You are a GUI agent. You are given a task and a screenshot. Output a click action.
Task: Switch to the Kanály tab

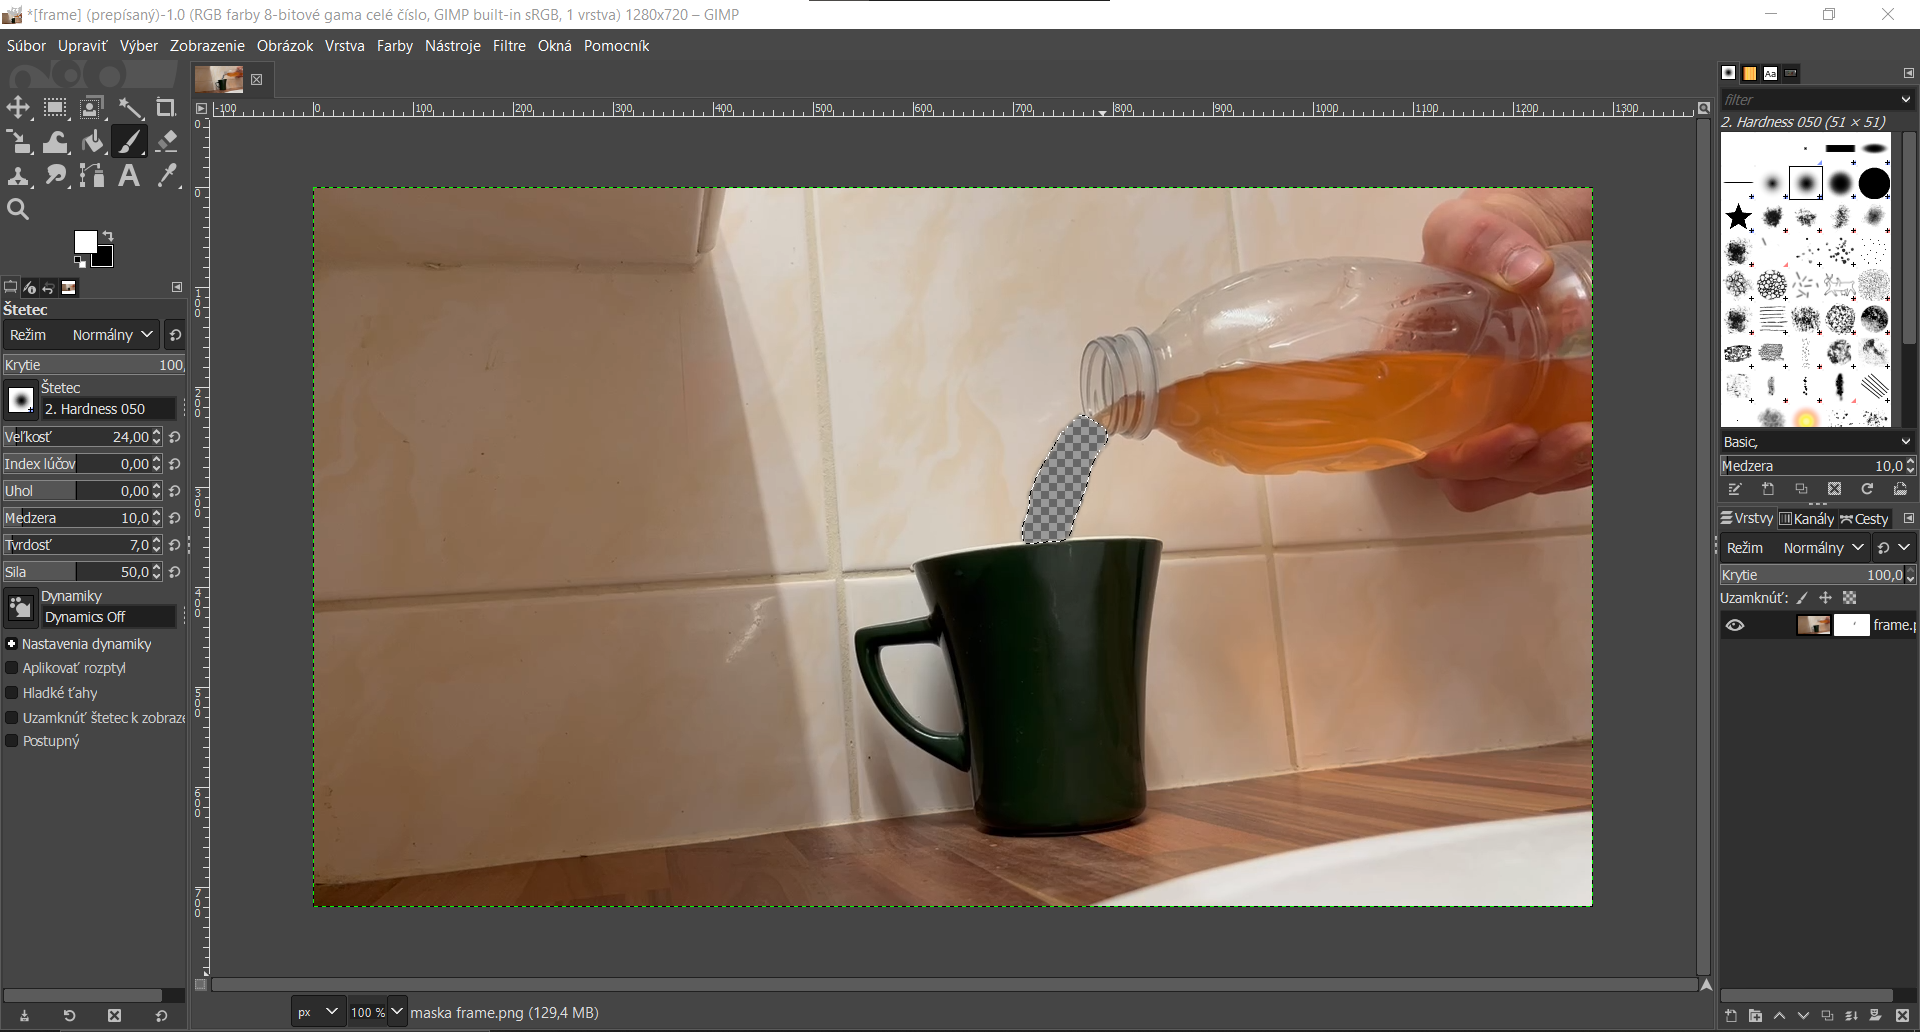point(1806,519)
